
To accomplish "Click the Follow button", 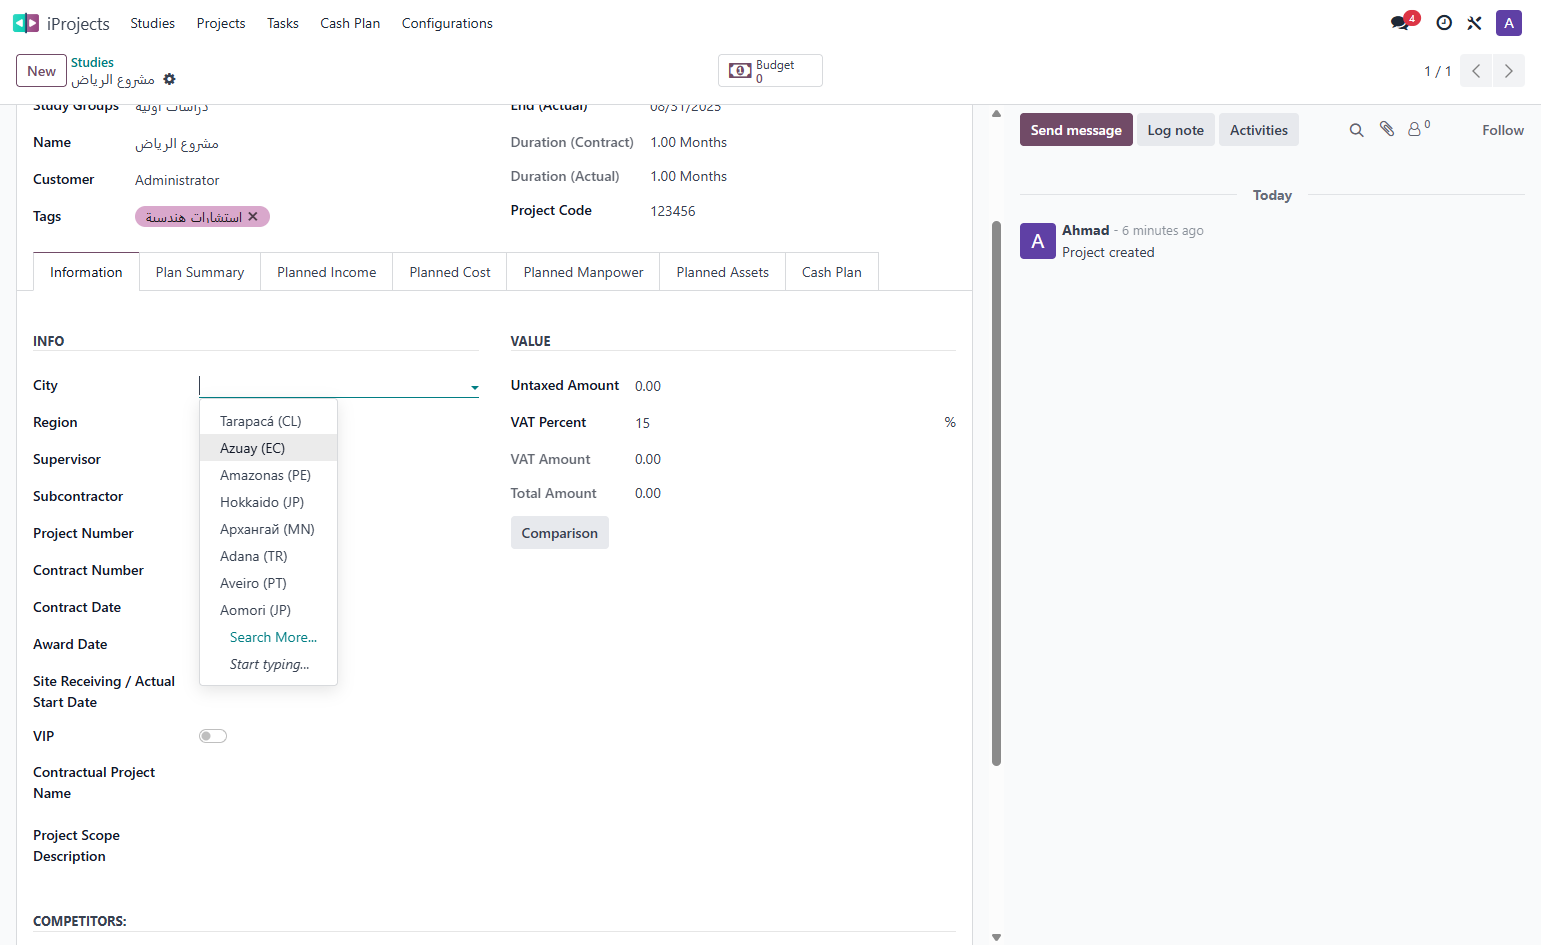I will pyautogui.click(x=1503, y=130).
